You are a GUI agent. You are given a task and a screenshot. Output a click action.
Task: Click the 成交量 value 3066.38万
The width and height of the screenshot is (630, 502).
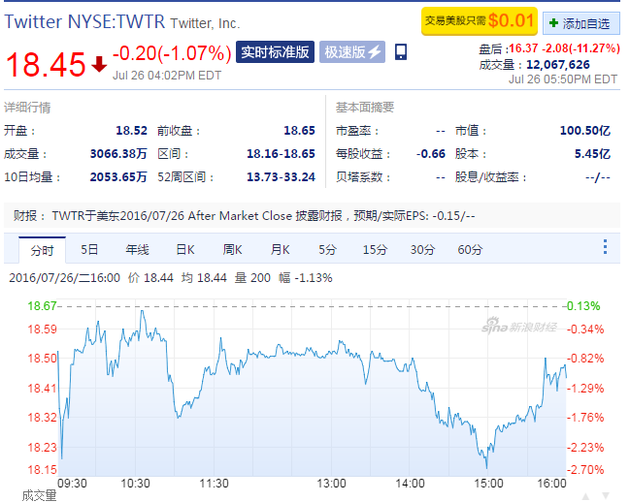[x=119, y=154]
